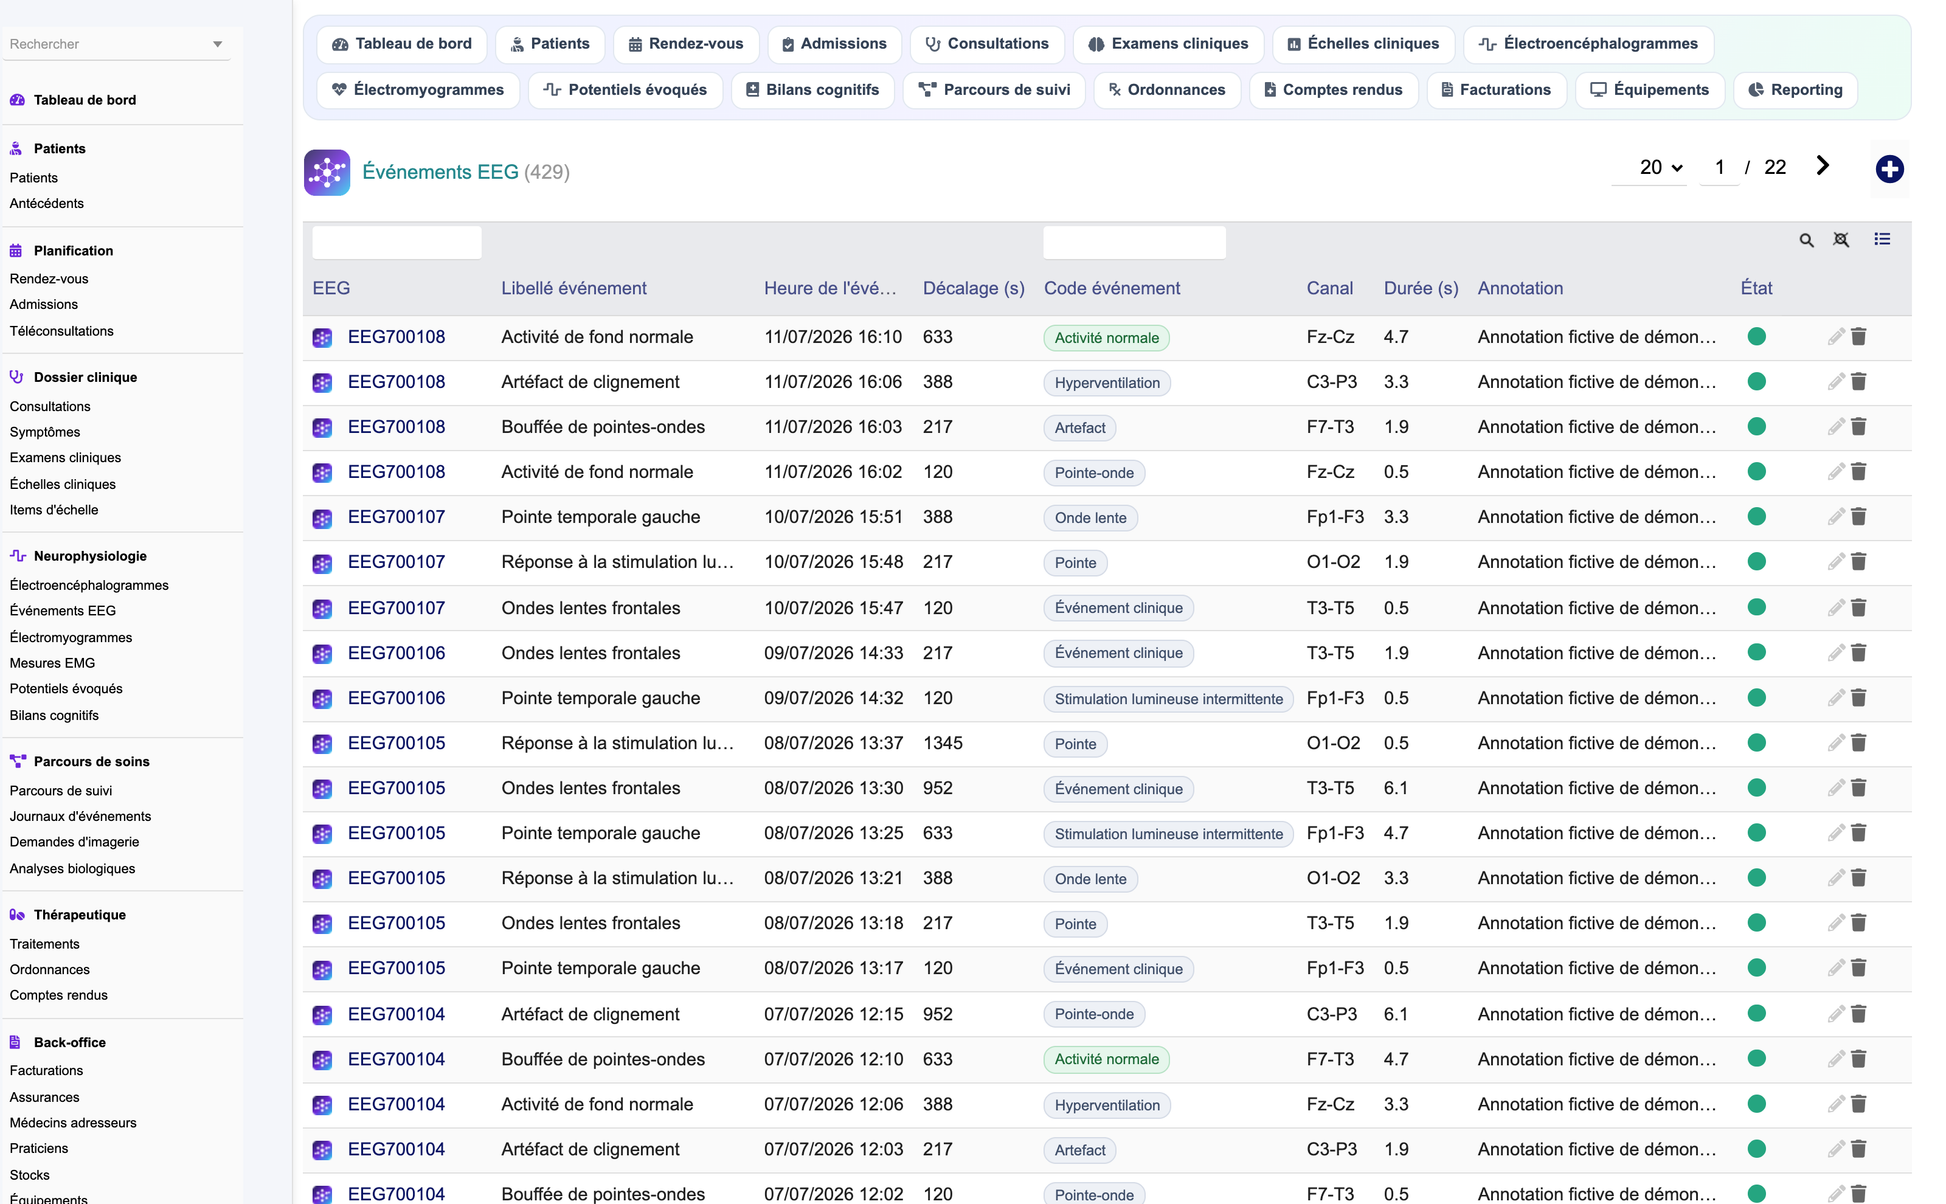Image resolution: width=1946 pixels, height=1204 pixels.
Task: Edit the EEG700104 12:03 row
Action: pos(1836,1149)
